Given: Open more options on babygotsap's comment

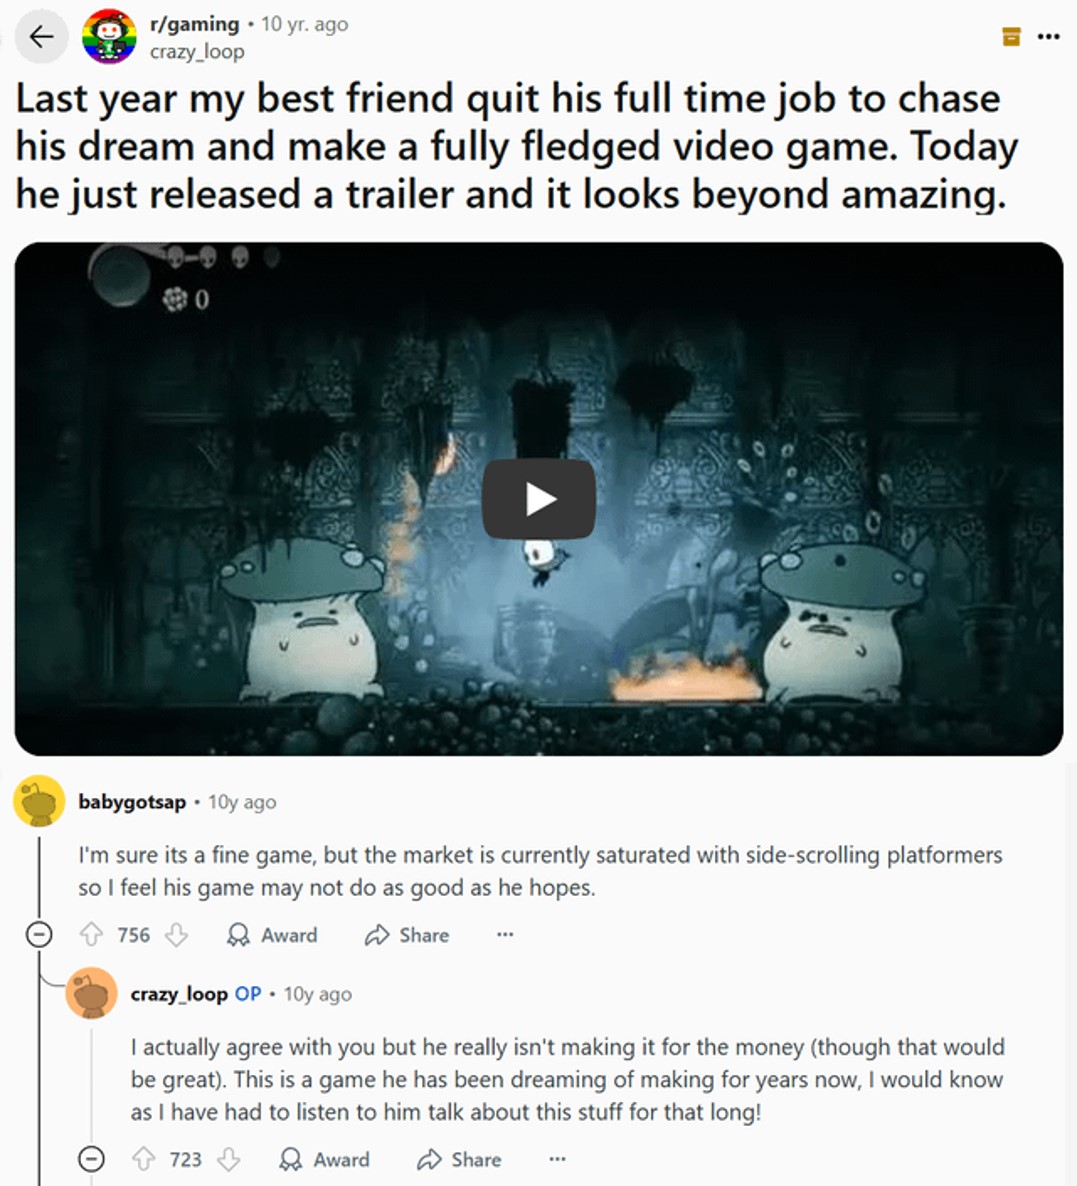Looking at the screenshot, I should [505, 935].
